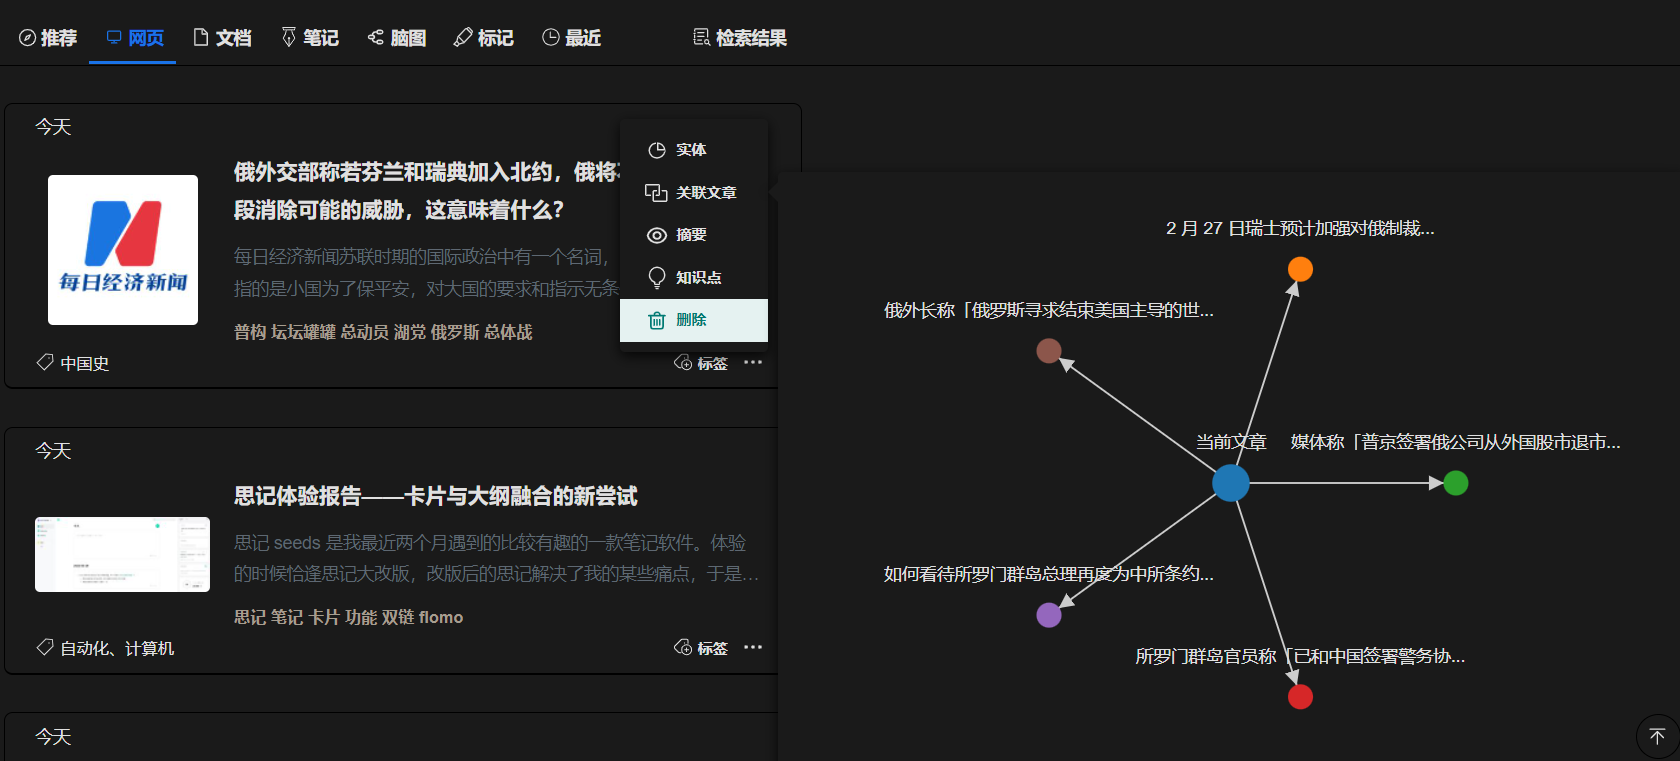The width and height of the screenshot is (1680, 761).
Task: Select the brown node for 俄外长称 article
Action: [1049, 351]
